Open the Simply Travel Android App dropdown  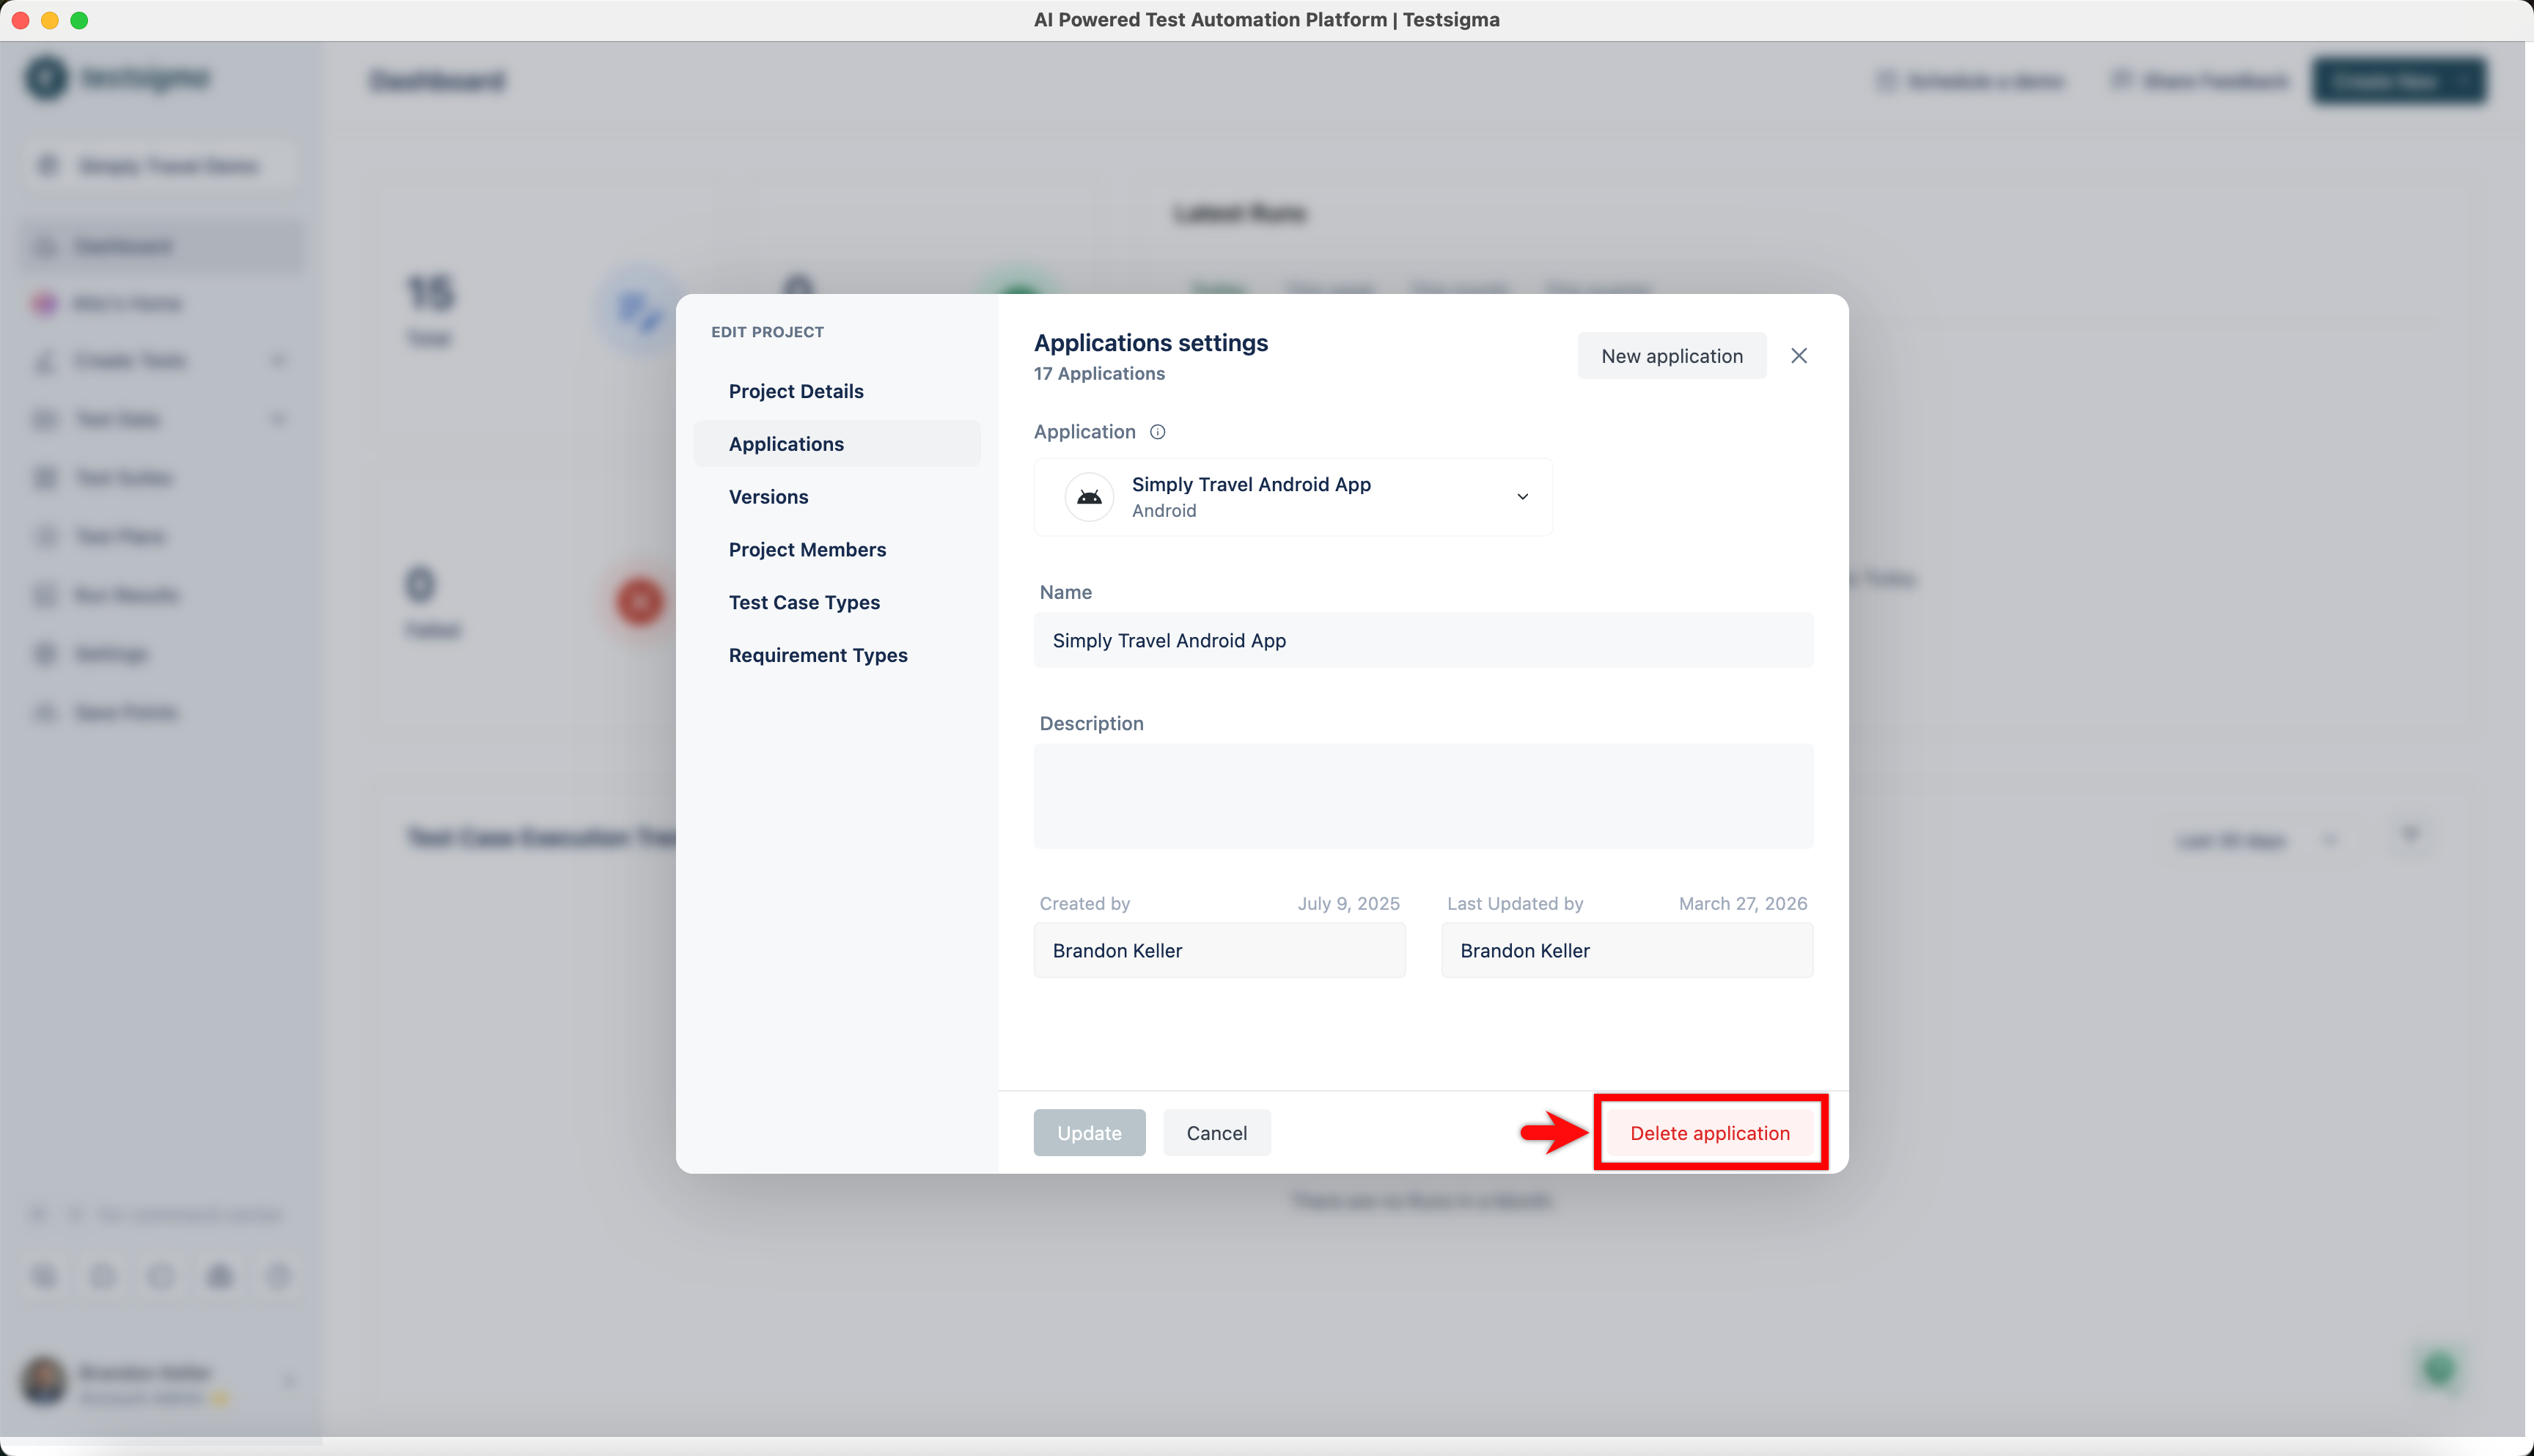click(x=1292, y=497)
